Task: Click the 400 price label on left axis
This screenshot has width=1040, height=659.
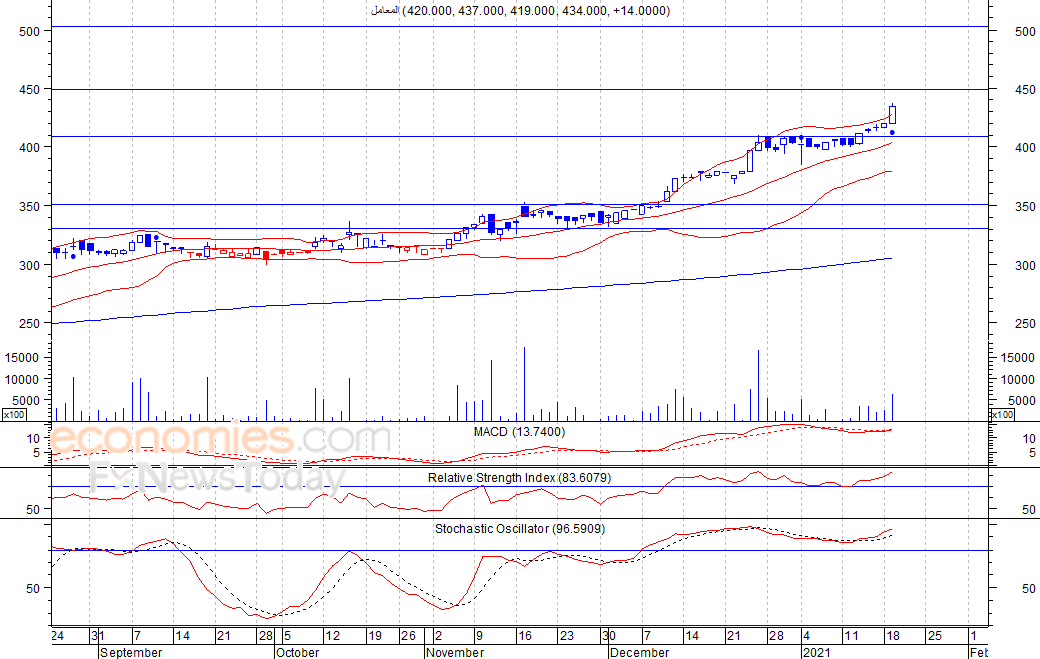Action: 30,147
